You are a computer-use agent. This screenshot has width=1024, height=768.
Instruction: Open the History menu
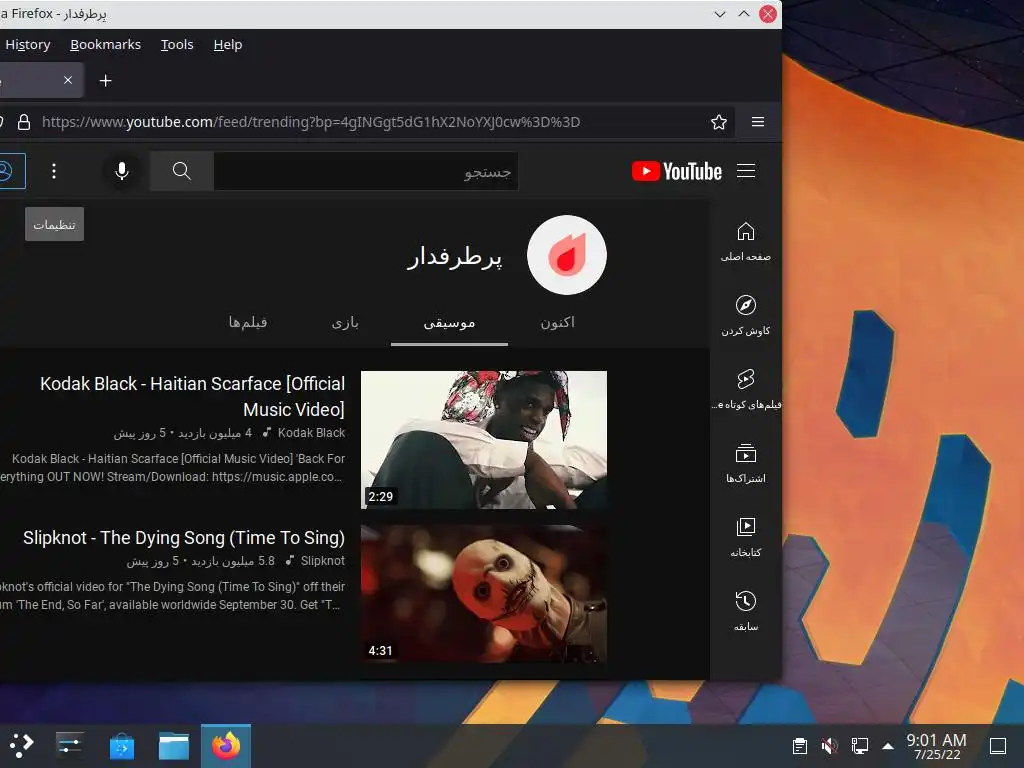[27, 44]
